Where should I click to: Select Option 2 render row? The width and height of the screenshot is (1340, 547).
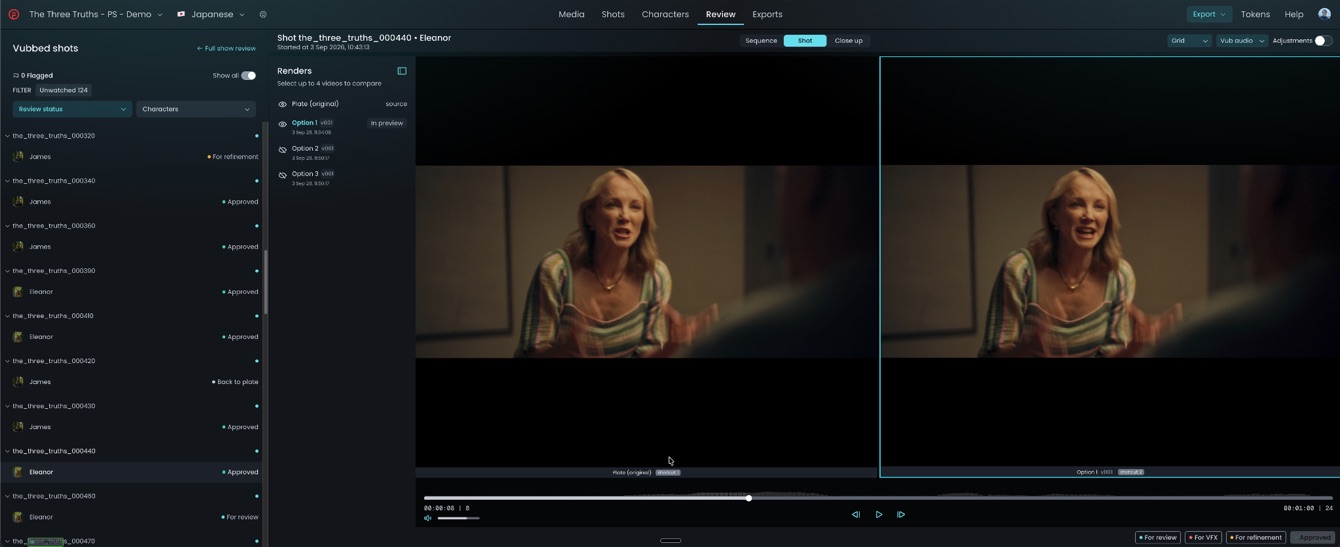point(342,152)
